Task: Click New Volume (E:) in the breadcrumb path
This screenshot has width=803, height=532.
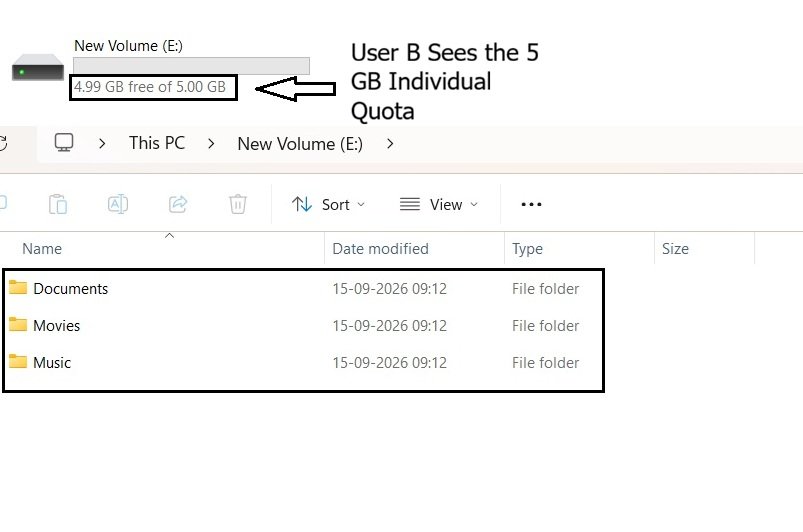Action: (x=300, y=144)
